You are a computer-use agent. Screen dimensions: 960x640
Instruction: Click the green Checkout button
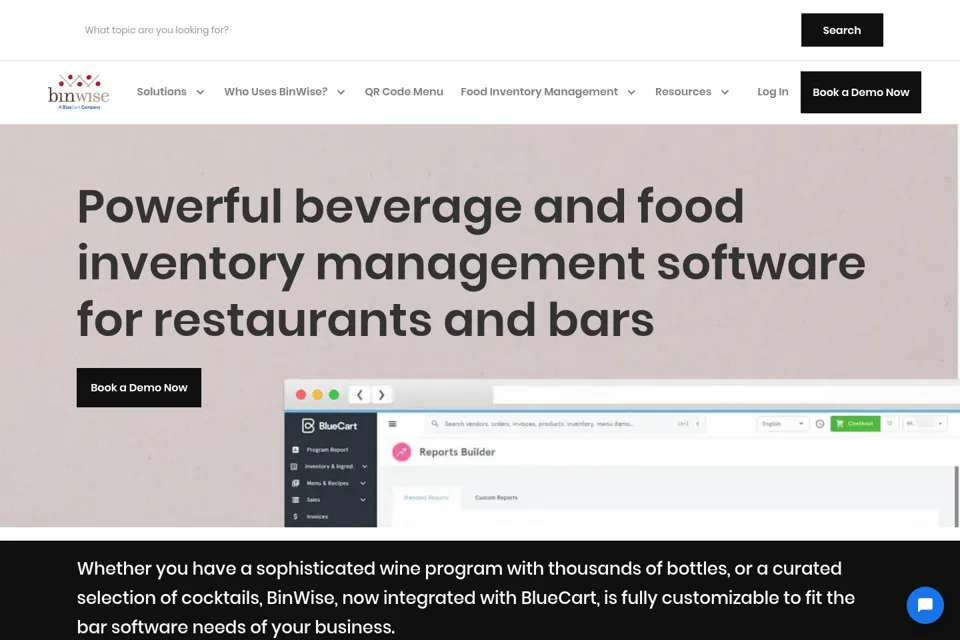(855, 424)
